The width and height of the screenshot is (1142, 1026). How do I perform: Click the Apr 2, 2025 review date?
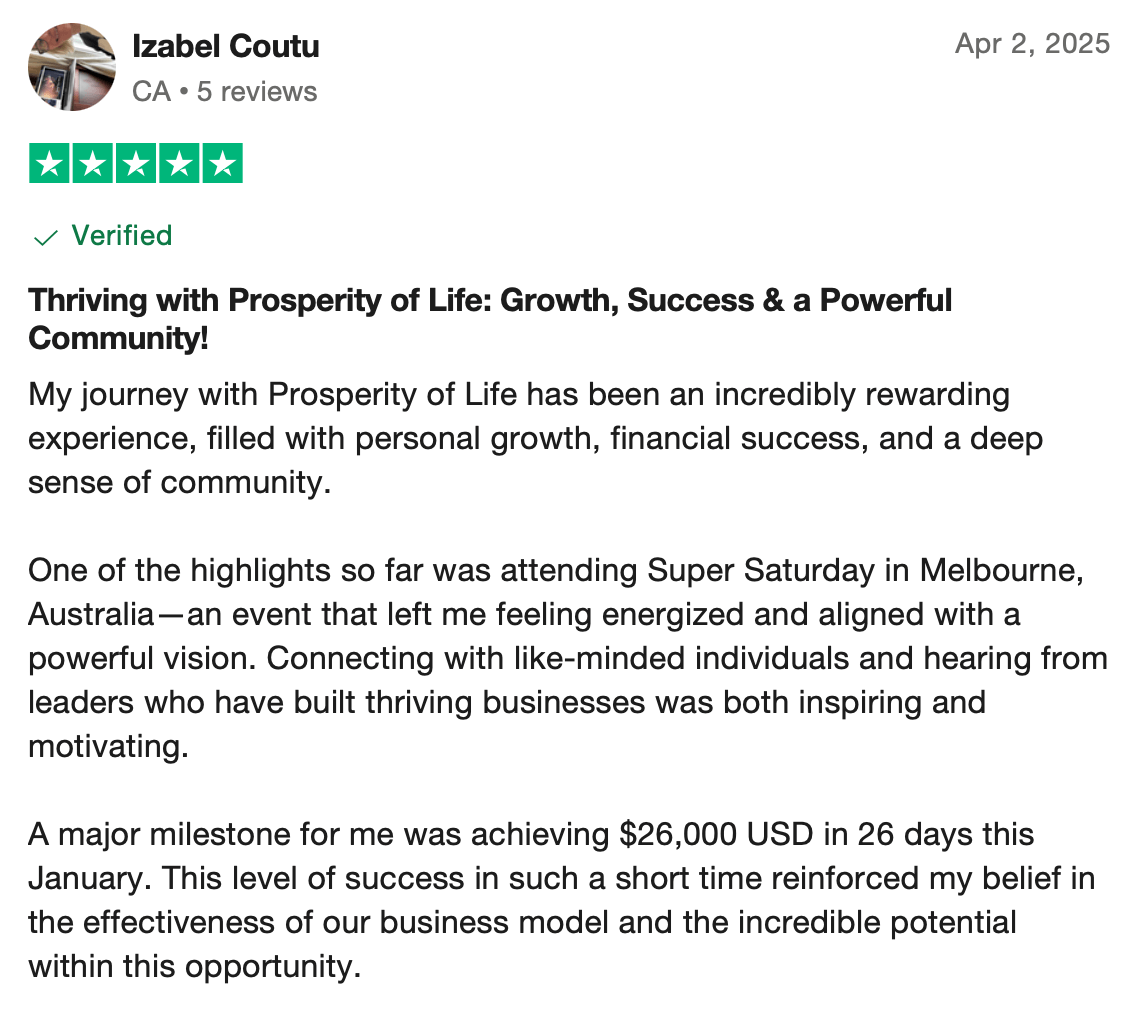(x=1032, y=44)
